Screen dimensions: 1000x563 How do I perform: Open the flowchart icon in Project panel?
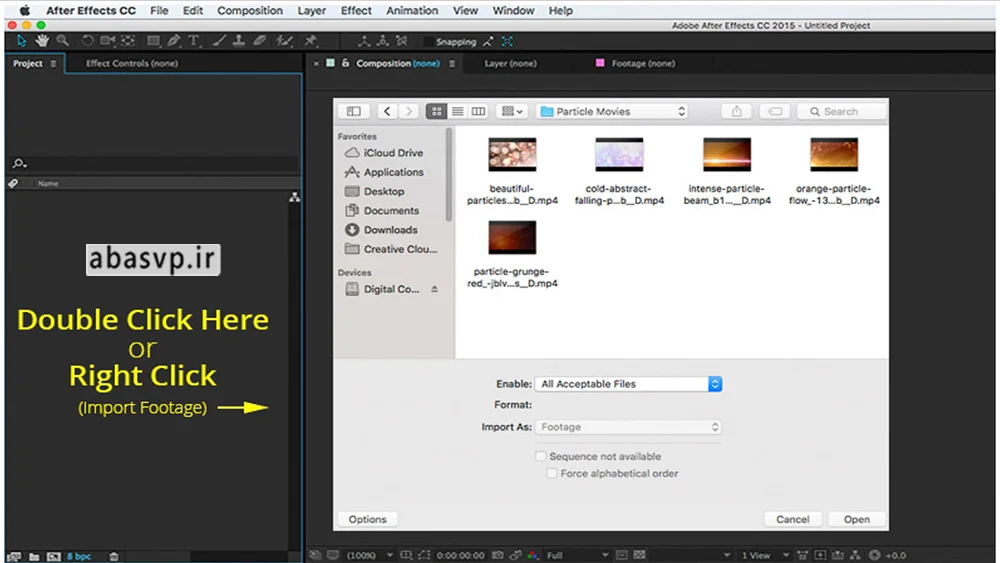(294, 197)
